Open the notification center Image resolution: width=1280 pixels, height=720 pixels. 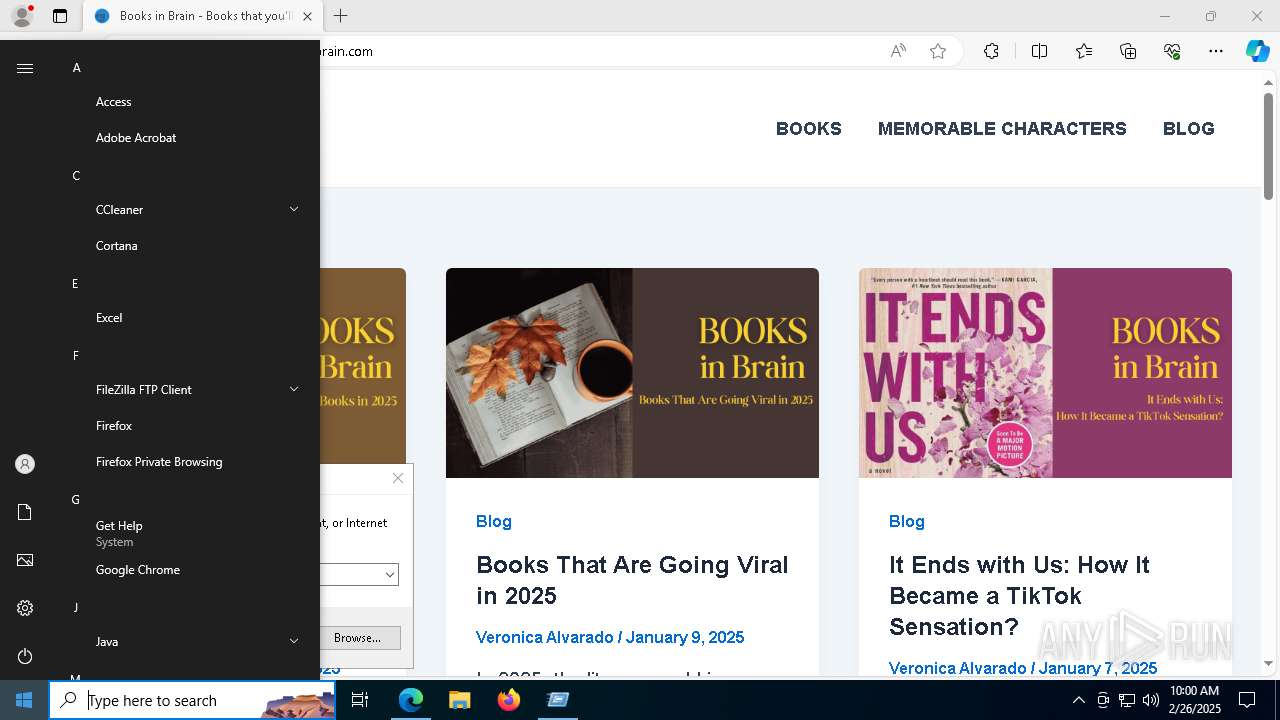tap(1247, 700)
